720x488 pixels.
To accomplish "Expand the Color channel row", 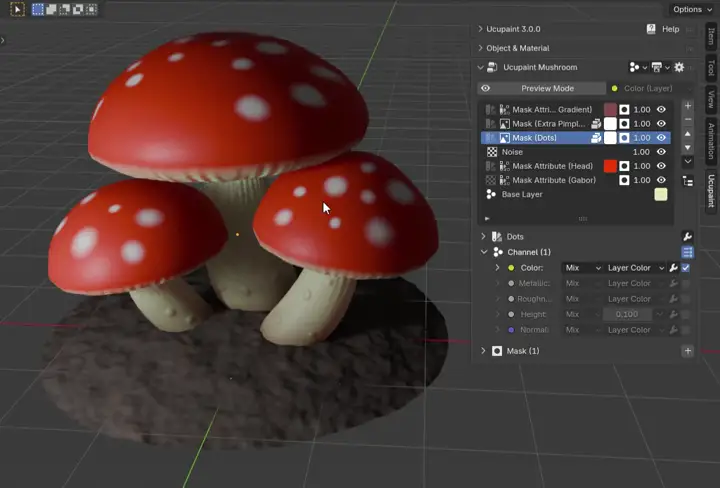I will click(x=497, y=268).
